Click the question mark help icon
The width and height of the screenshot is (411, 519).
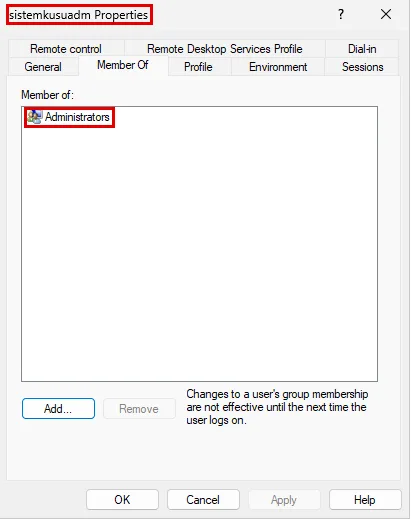pyautogui.click(x=341, y=14)
